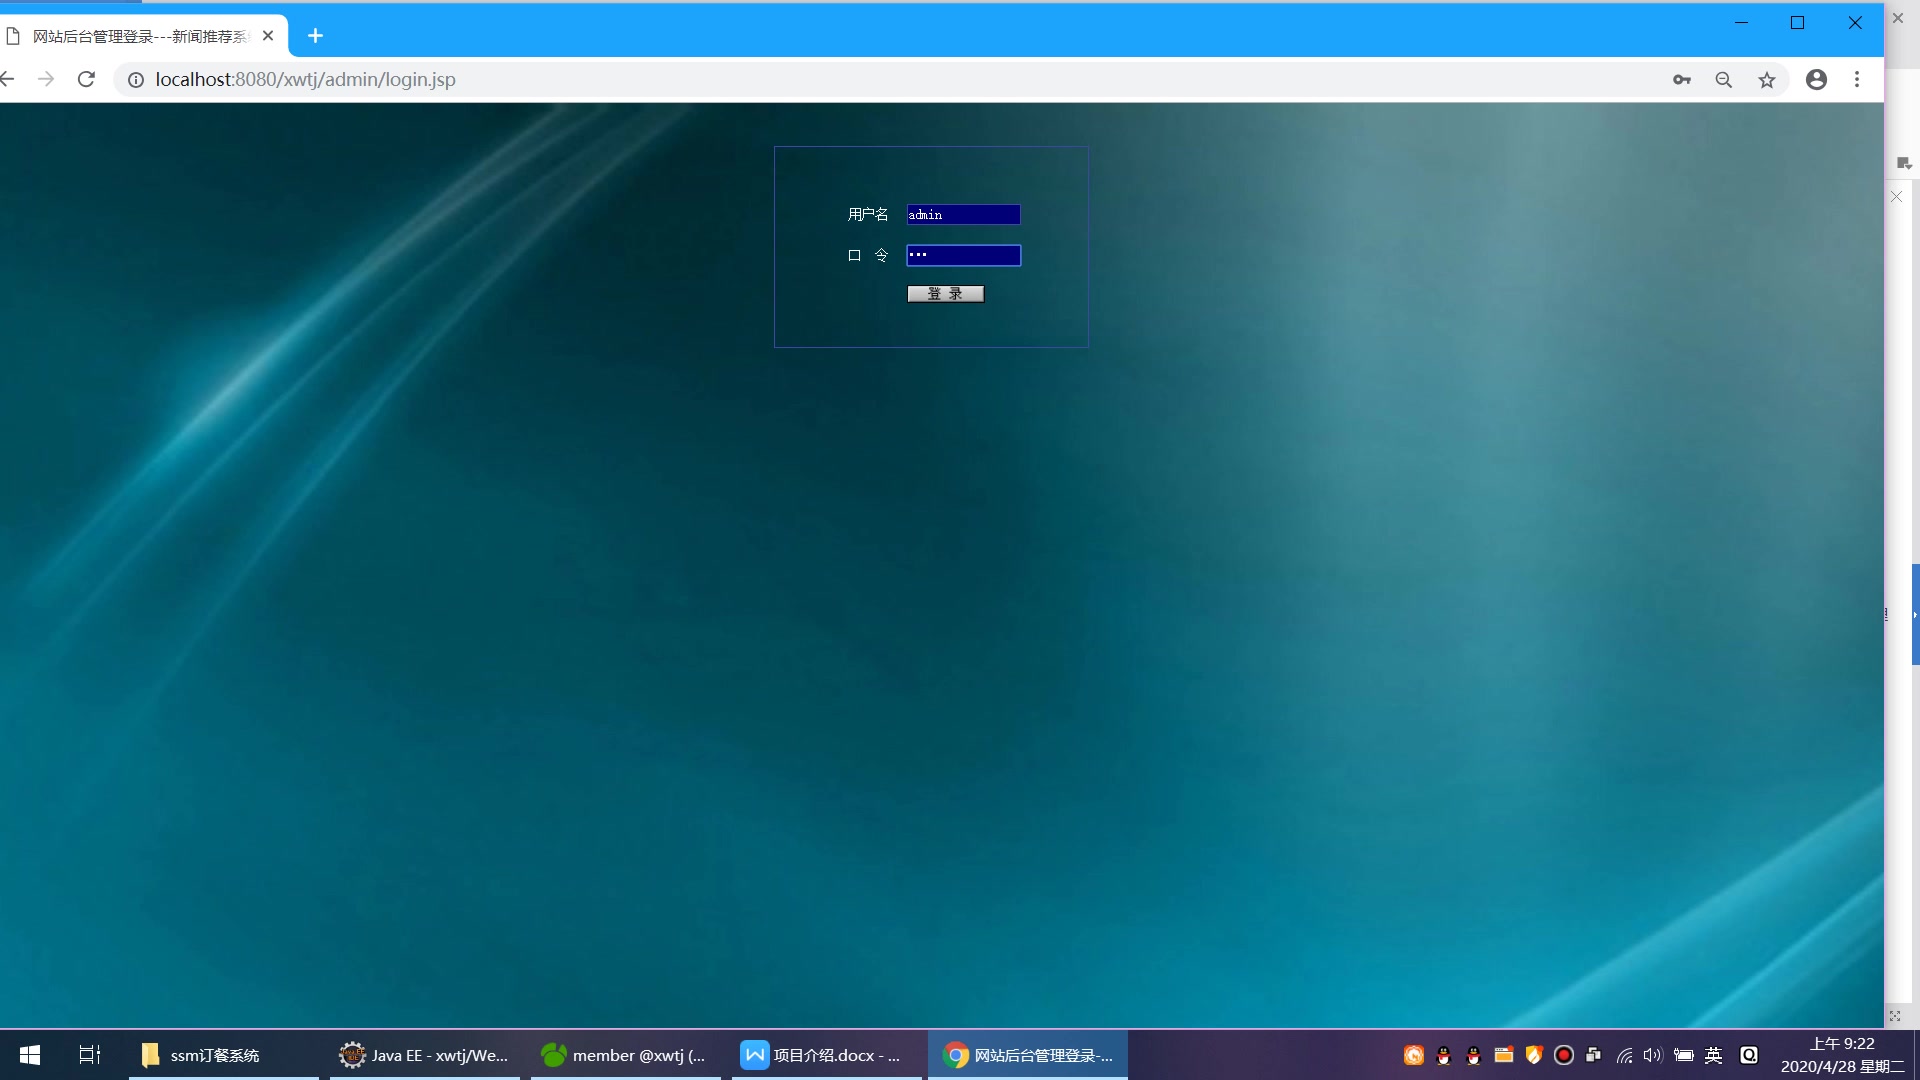Click the browser forward arrow
The width and height of the screenshot is (1920, 1080).
(x=46, y=79)
